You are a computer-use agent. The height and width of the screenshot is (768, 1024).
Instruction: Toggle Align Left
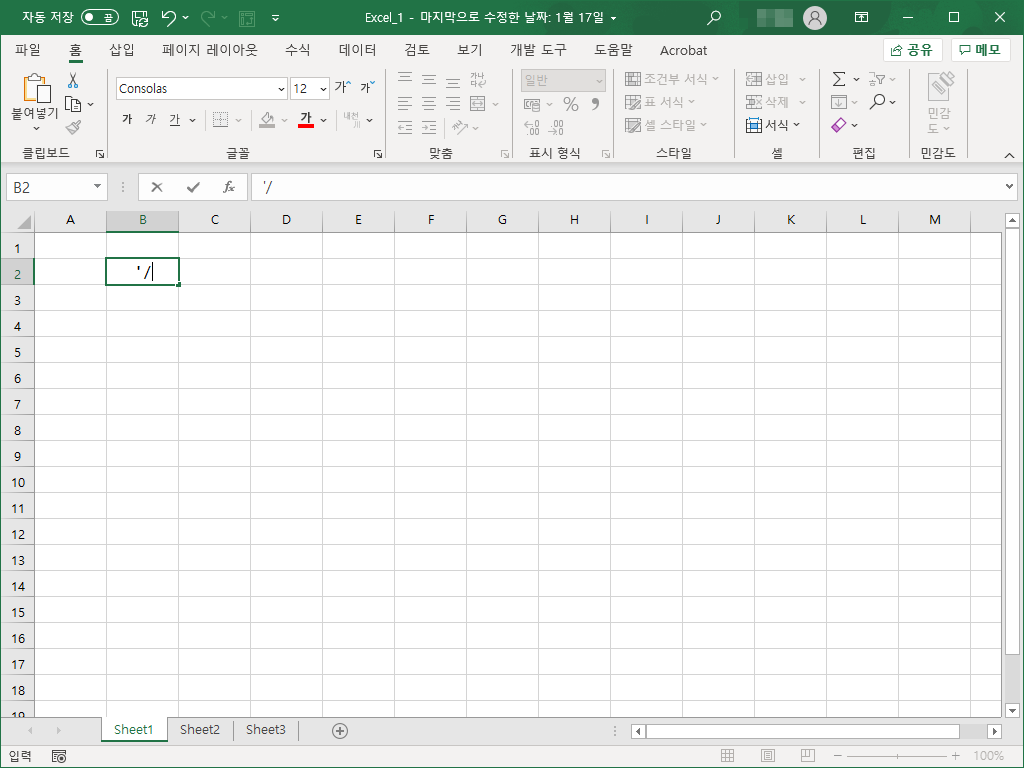405,103
